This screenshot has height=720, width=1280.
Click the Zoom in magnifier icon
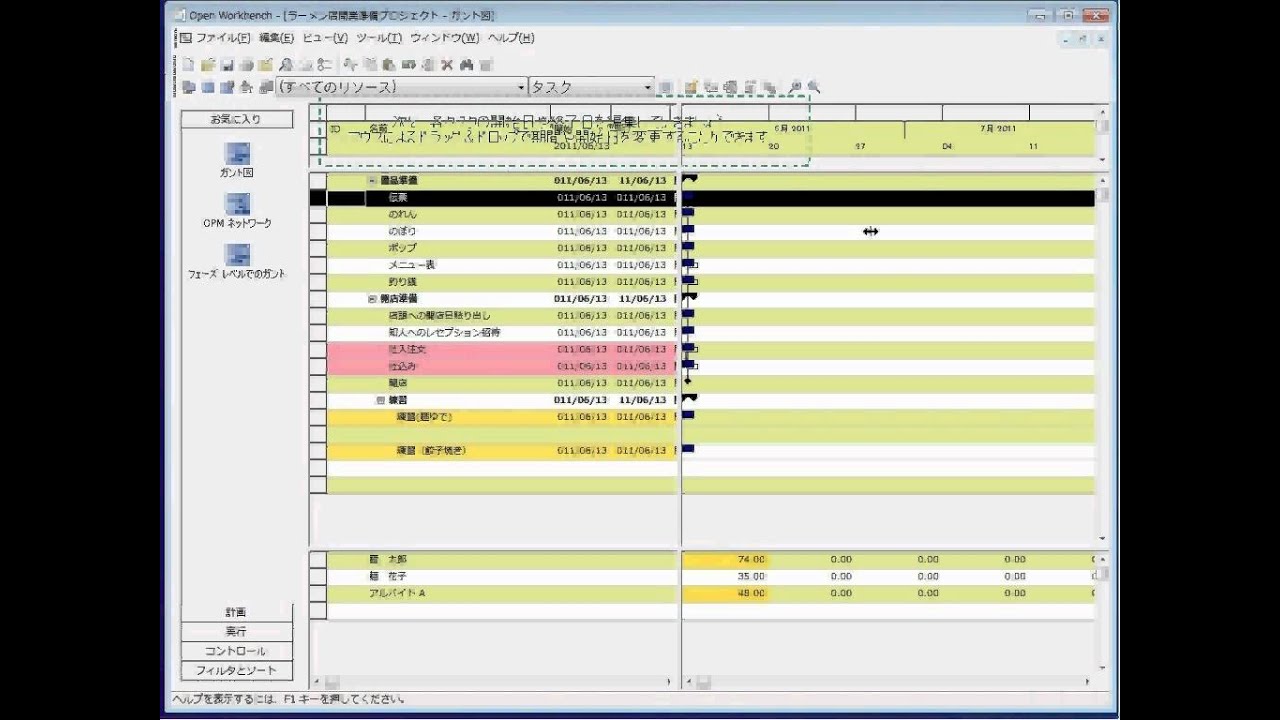795,87
